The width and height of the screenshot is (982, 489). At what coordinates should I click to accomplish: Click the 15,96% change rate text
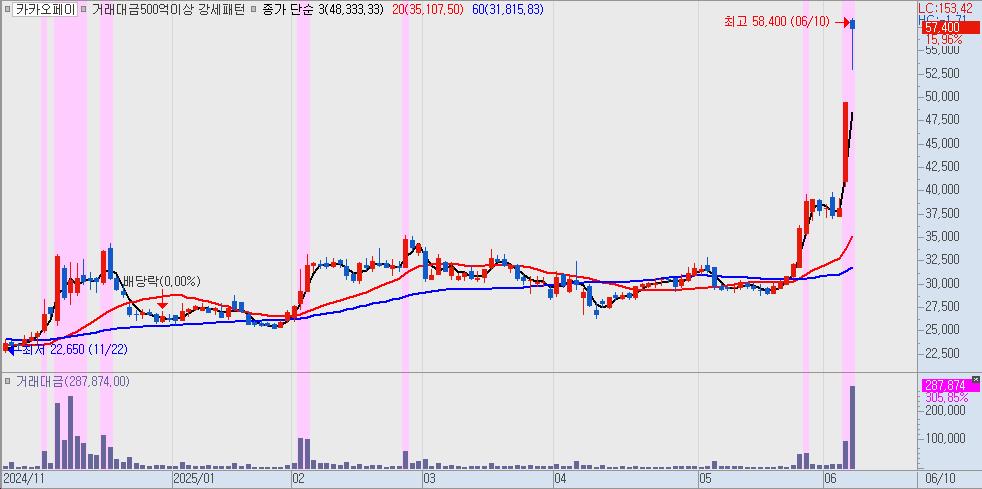(x=944, y=39)
